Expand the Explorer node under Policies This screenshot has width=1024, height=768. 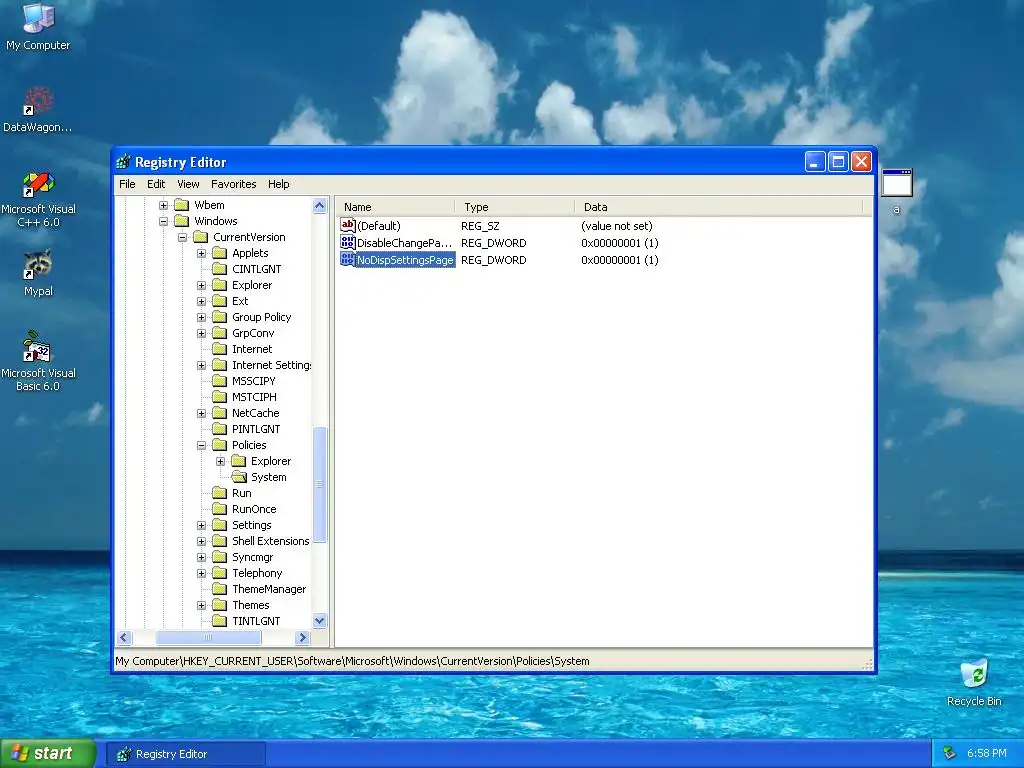[x=220, y=461]
